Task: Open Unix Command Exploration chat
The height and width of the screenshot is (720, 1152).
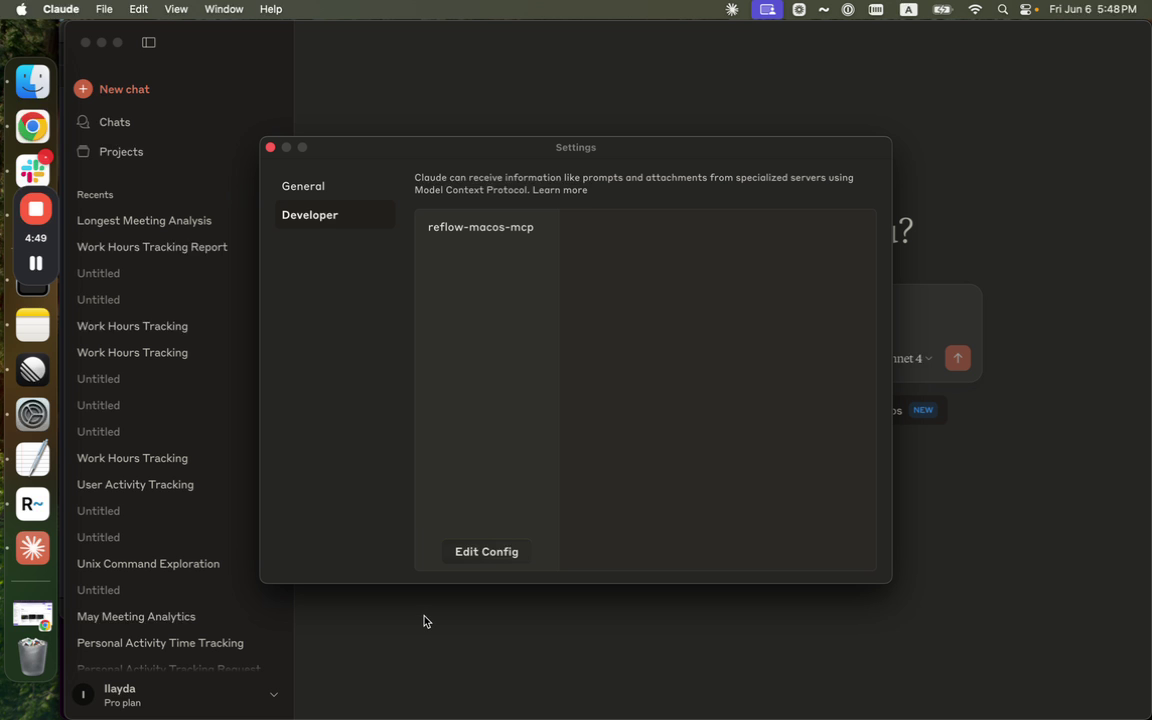Action: tap(148, 564)
